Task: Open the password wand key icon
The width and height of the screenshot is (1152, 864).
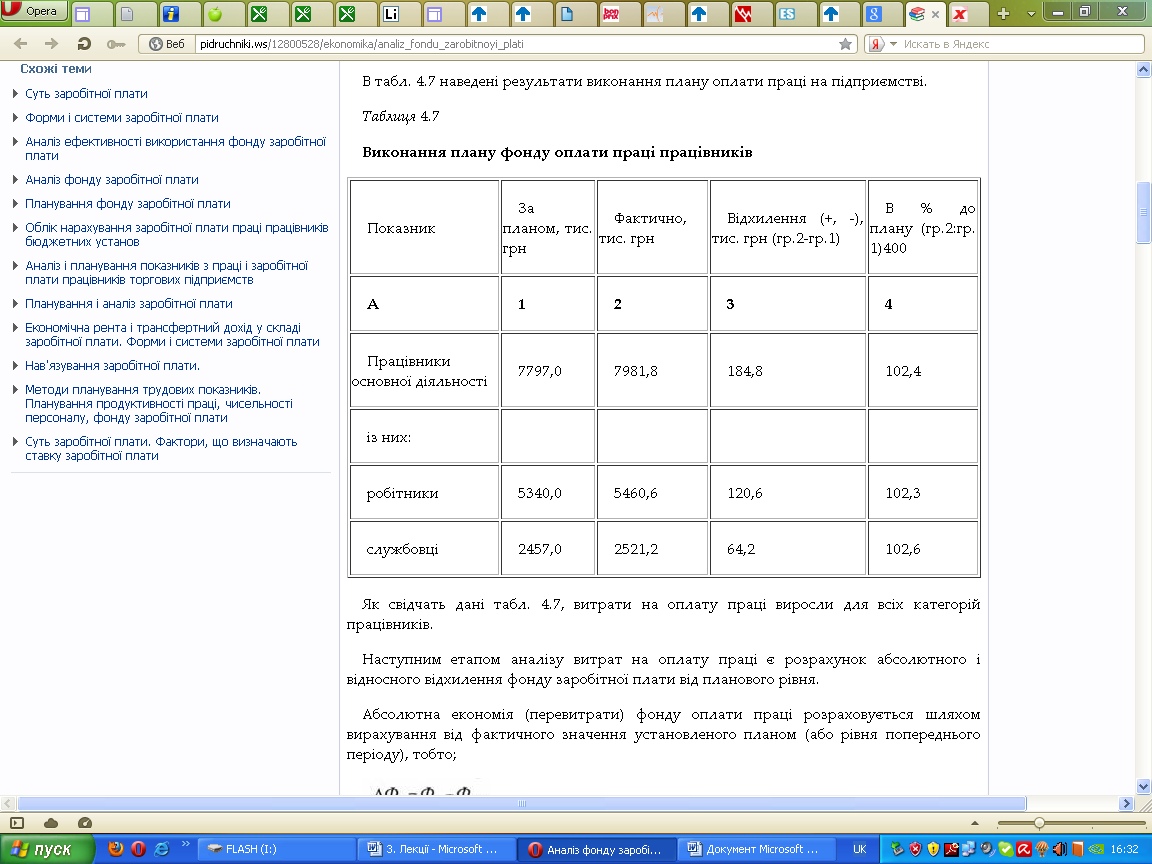Action: pyautogui.click(x=116, y=44)
